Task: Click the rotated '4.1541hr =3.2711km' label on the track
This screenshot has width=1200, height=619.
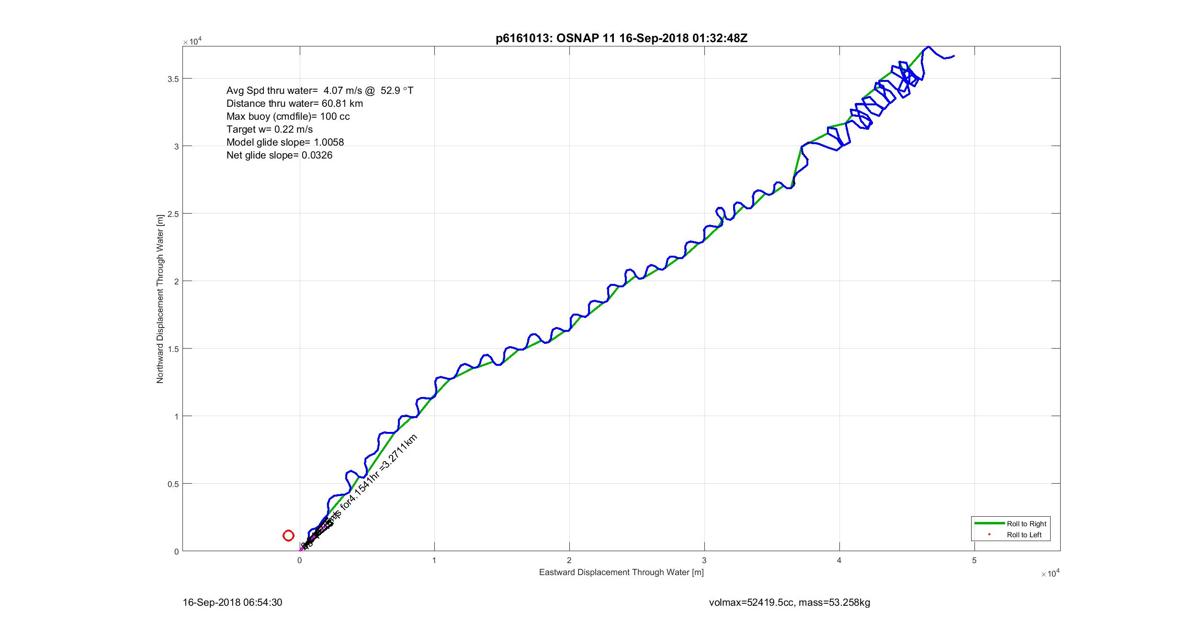Action: (385, 470)
